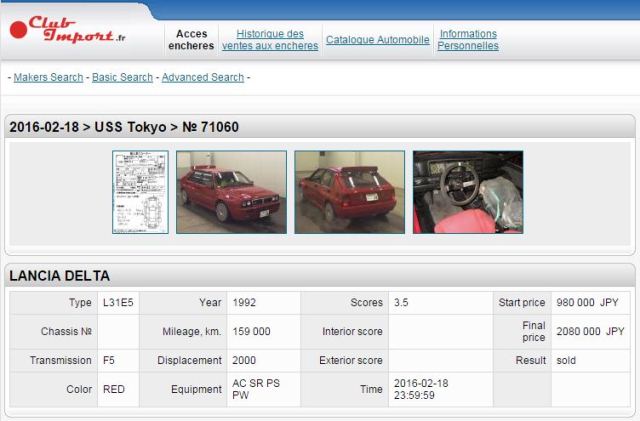Click the USS Tokyo lot 71060 heading

(x=124, y=127)
